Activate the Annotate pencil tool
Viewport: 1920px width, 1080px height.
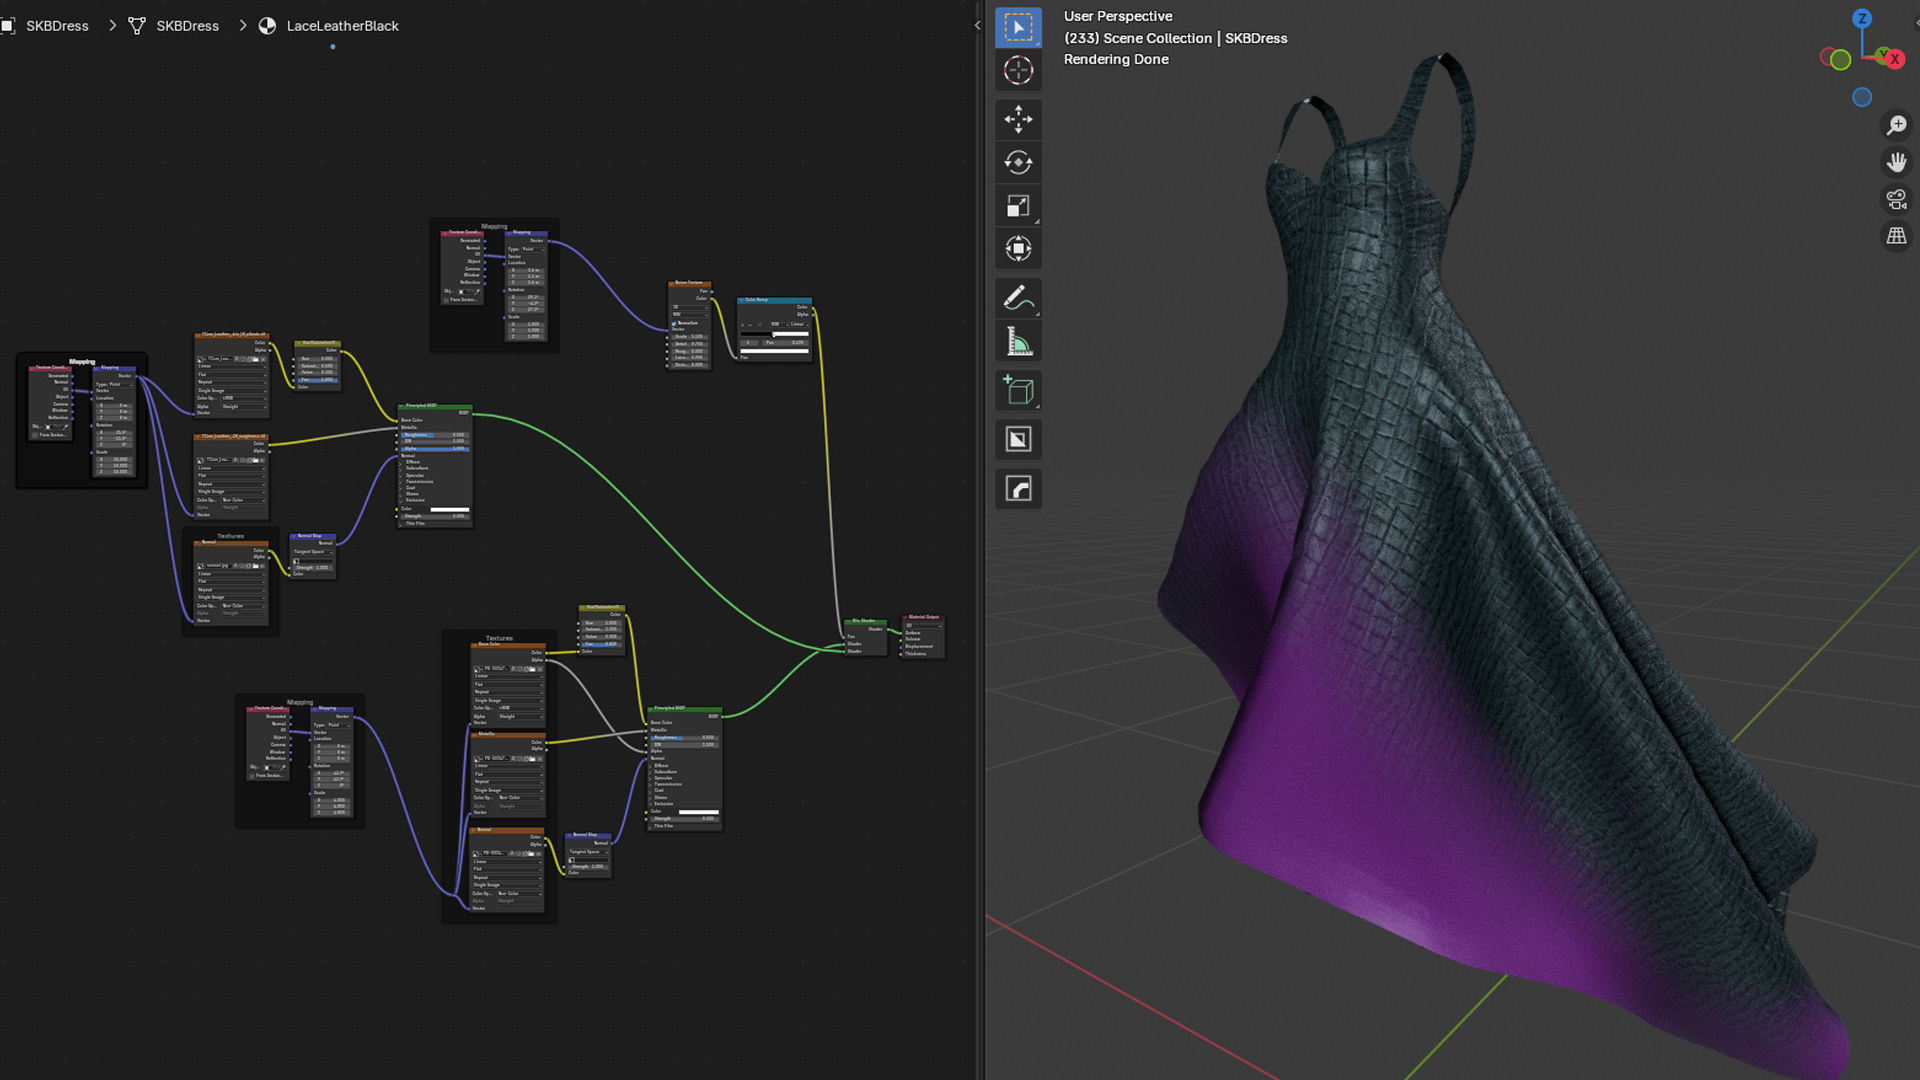coord(1018,297)
